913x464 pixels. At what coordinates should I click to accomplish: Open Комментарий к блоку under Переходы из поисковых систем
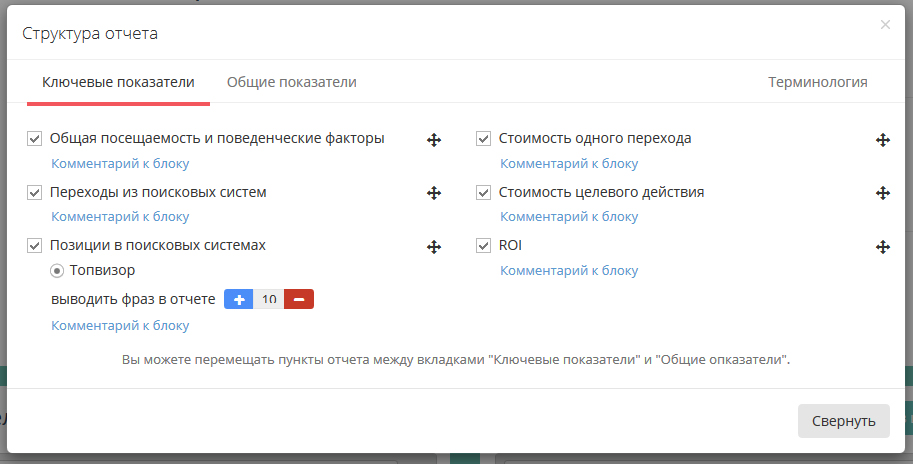(120, 217)
